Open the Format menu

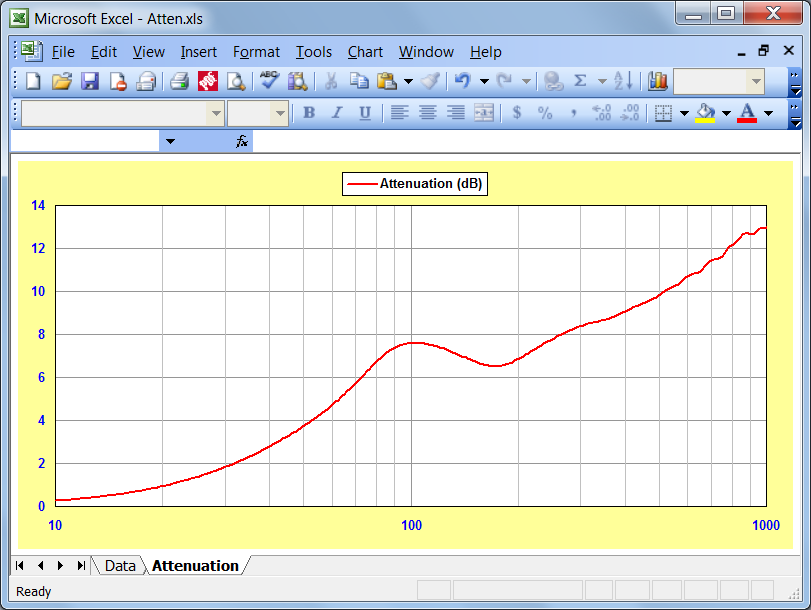pyautogui.click(x=256, y=52)
